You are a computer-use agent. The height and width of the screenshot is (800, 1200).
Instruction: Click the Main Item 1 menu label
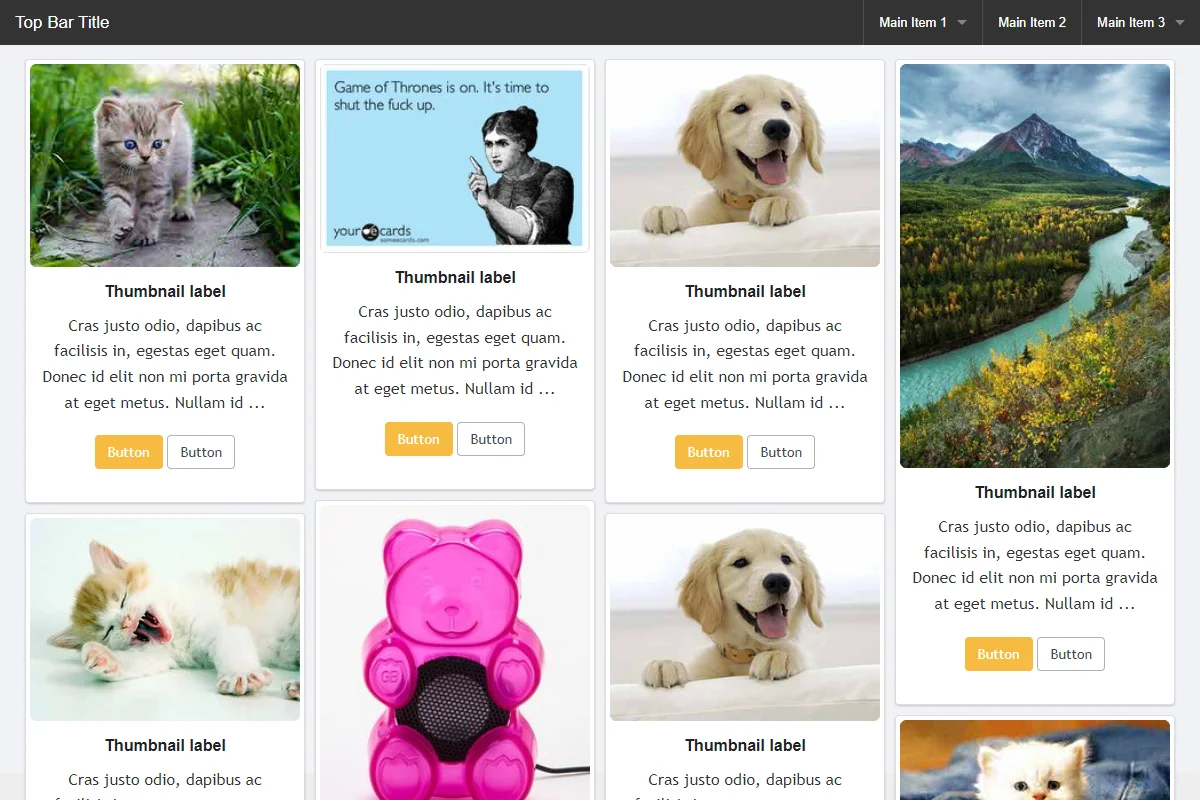pyautogui.click(x=913, y=22)
